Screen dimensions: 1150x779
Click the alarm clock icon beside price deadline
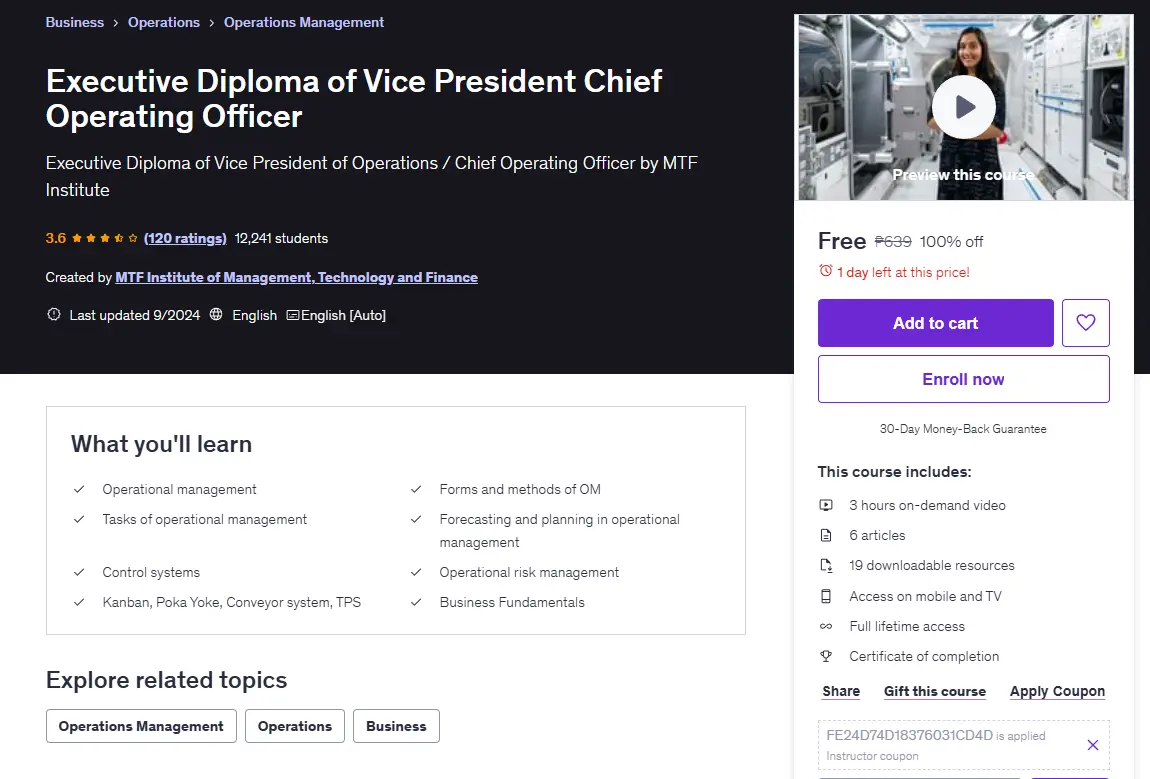pos(826,271)
